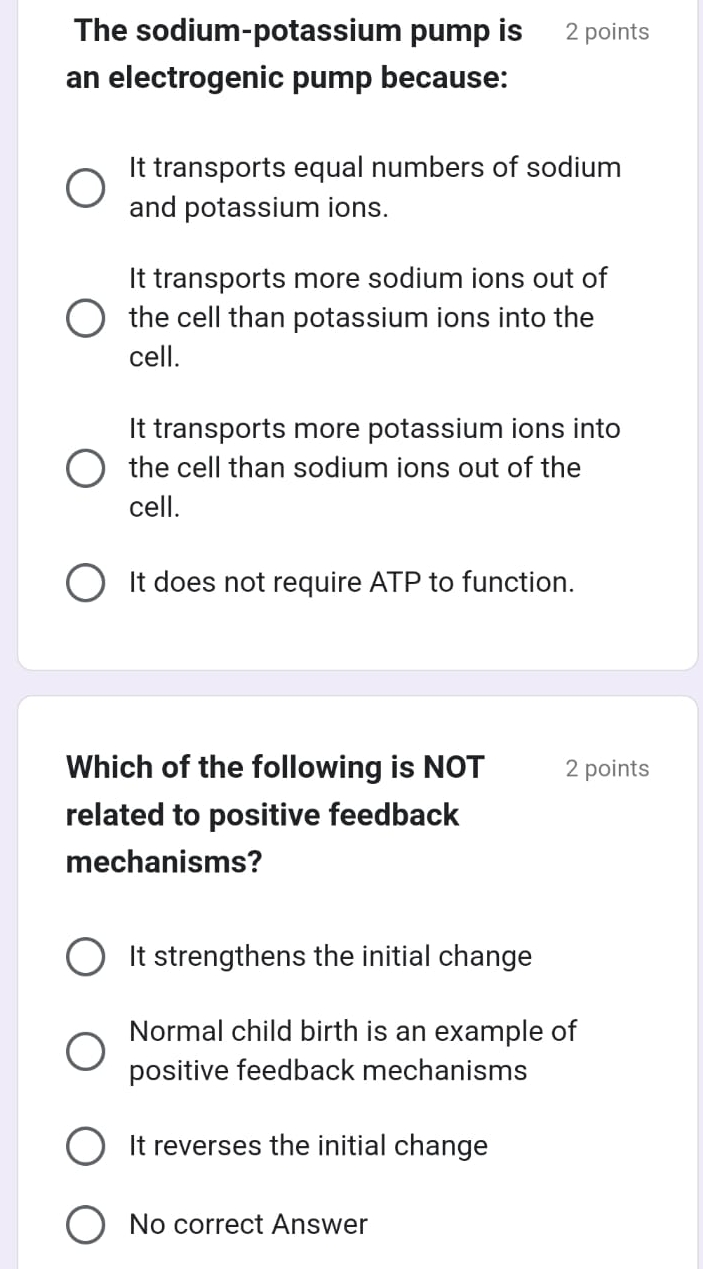Viewport: 703px width, 1269px height.
Task: Select "It transports equal numbers of sodium and potassium ions"
Action: coord(85,185)
